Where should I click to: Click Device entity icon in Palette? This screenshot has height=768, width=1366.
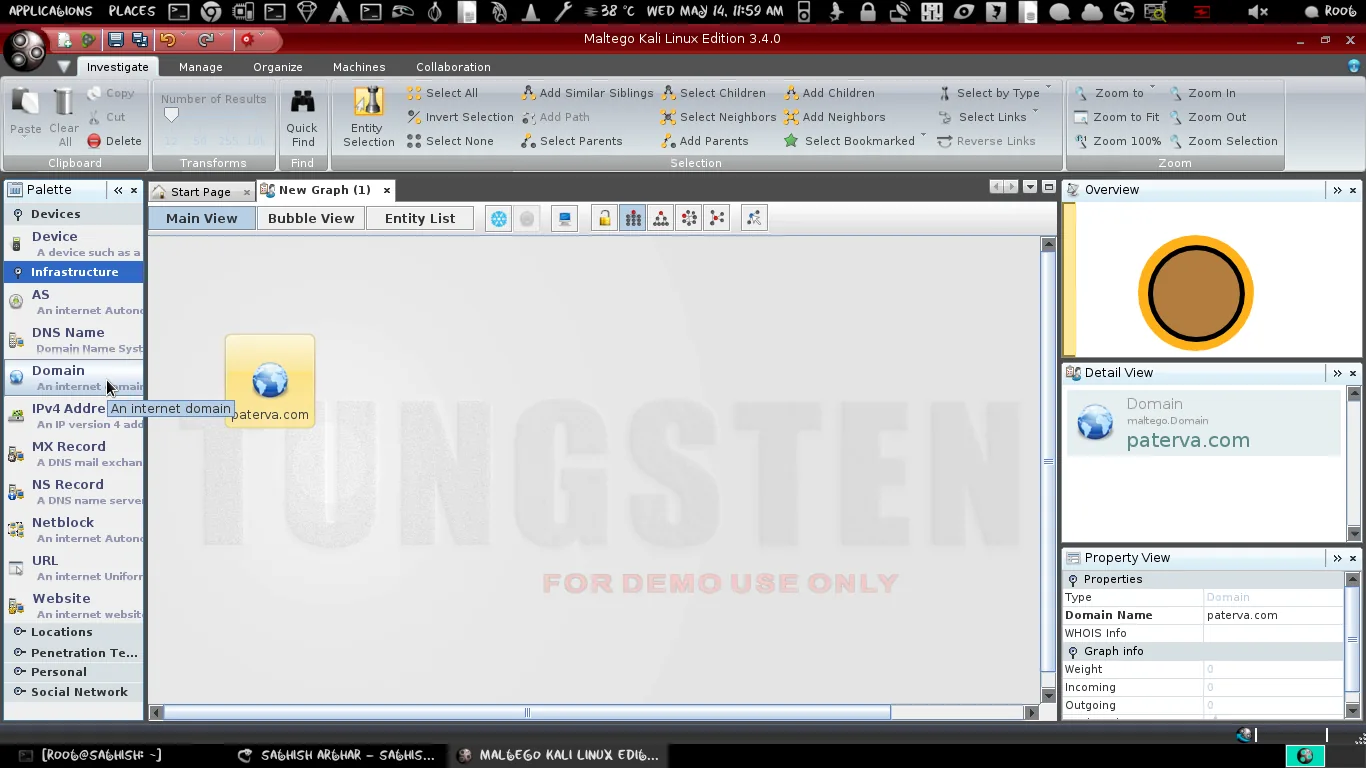16,244
